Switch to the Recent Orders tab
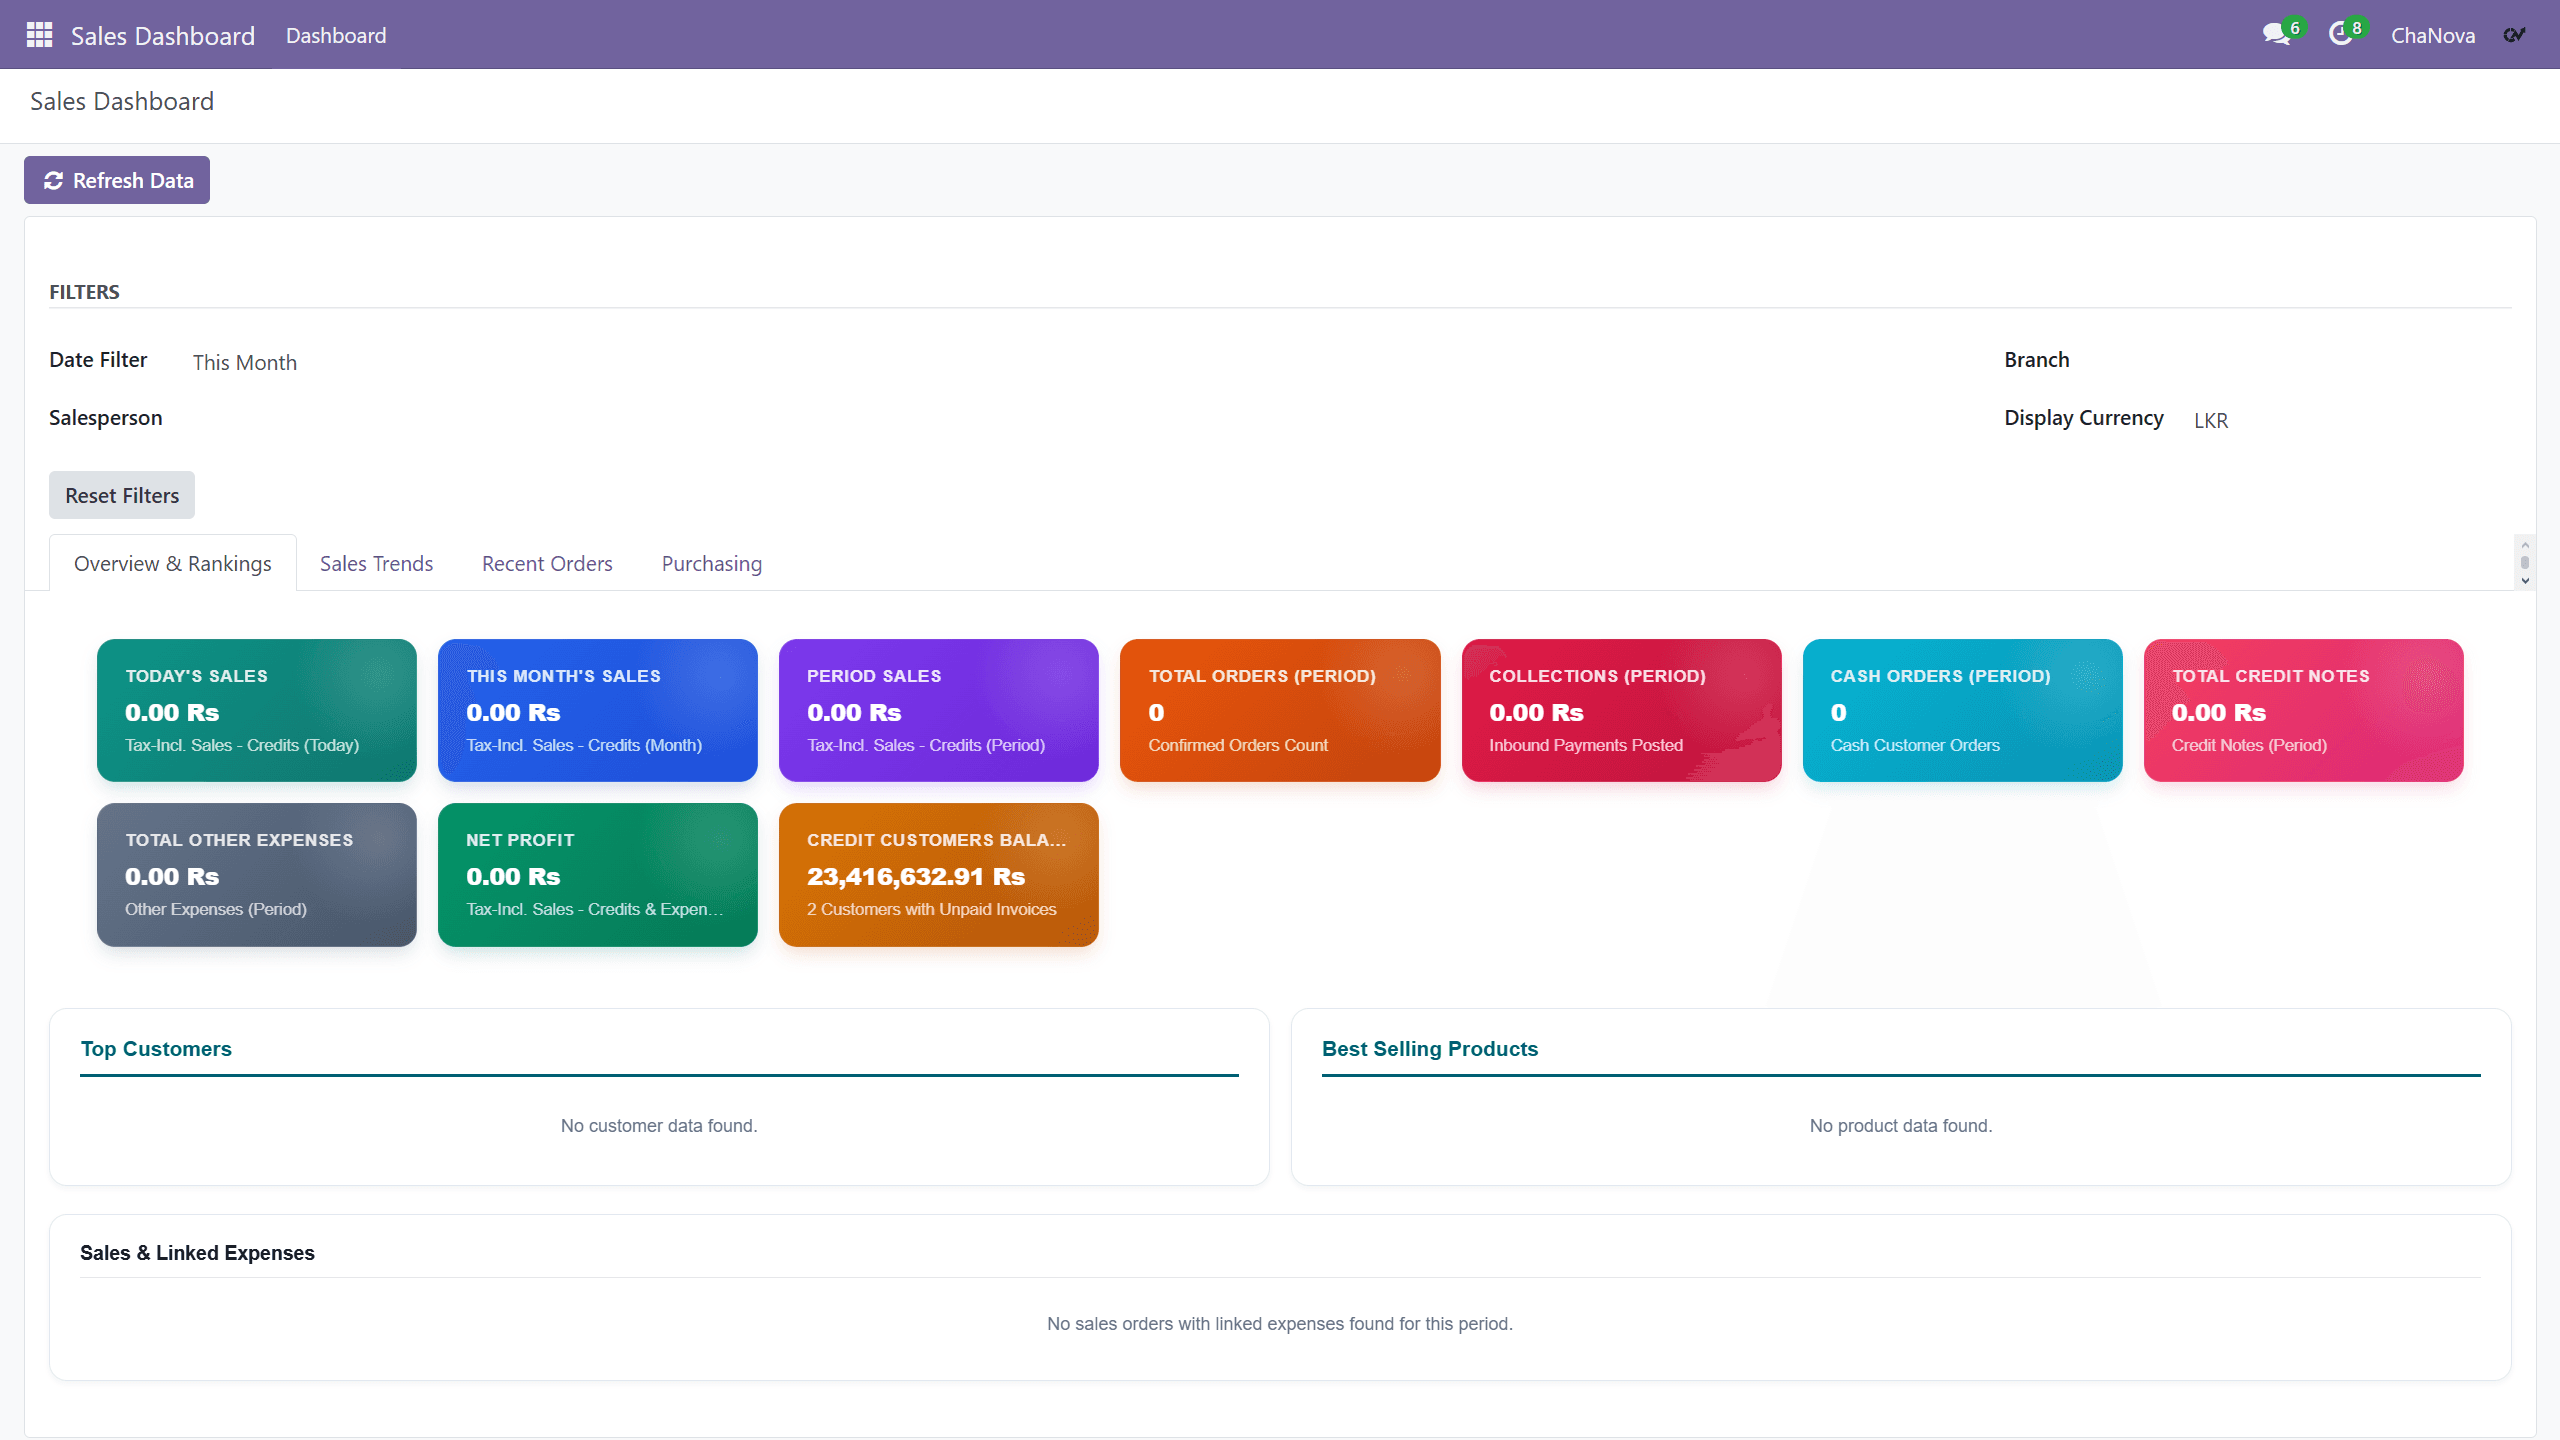 coord(547,563)
